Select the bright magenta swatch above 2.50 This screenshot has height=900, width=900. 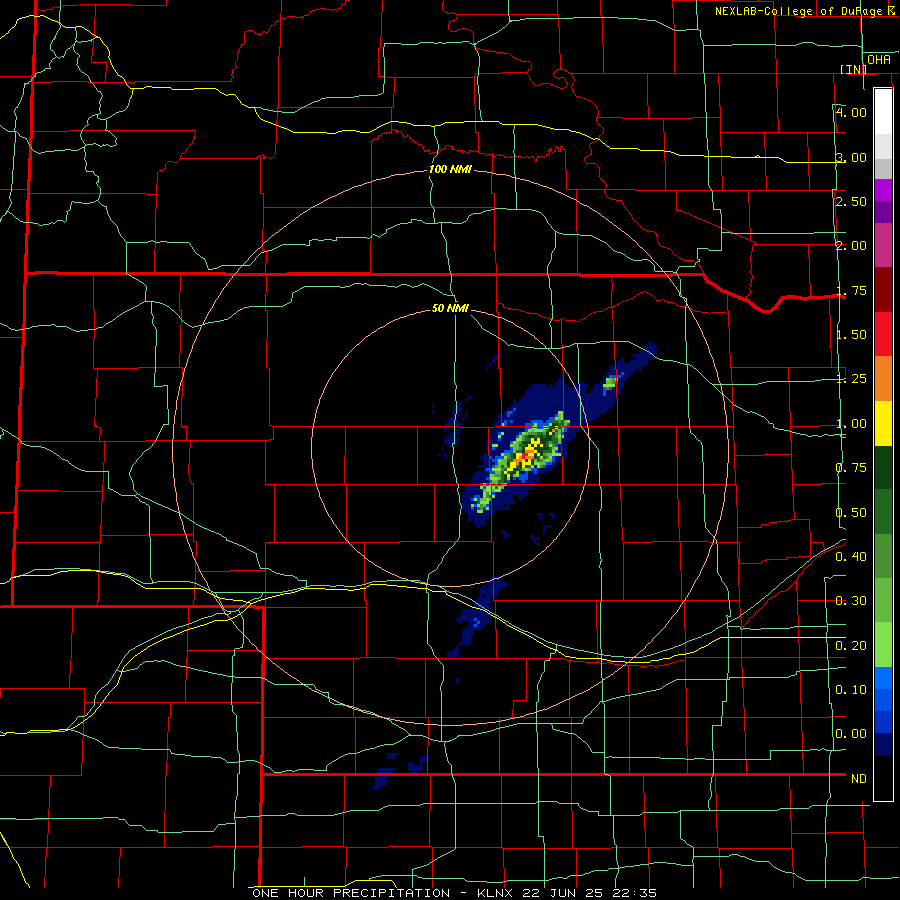(x=883, y=190)
